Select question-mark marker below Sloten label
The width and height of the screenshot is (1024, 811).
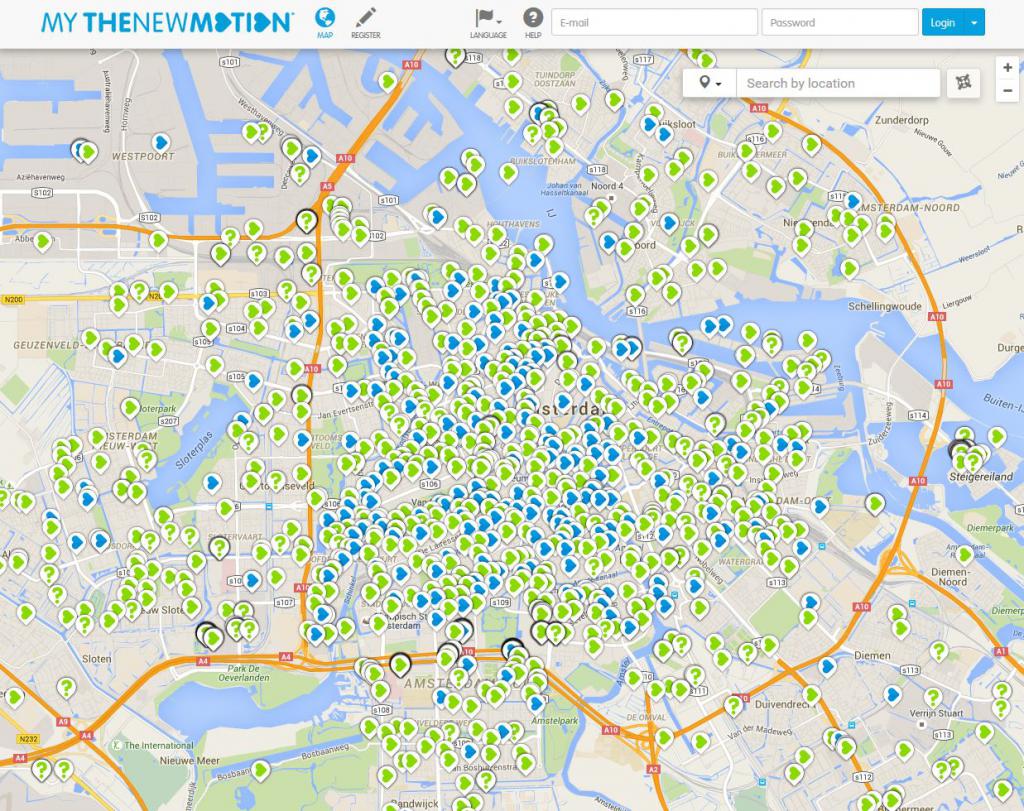65,687
